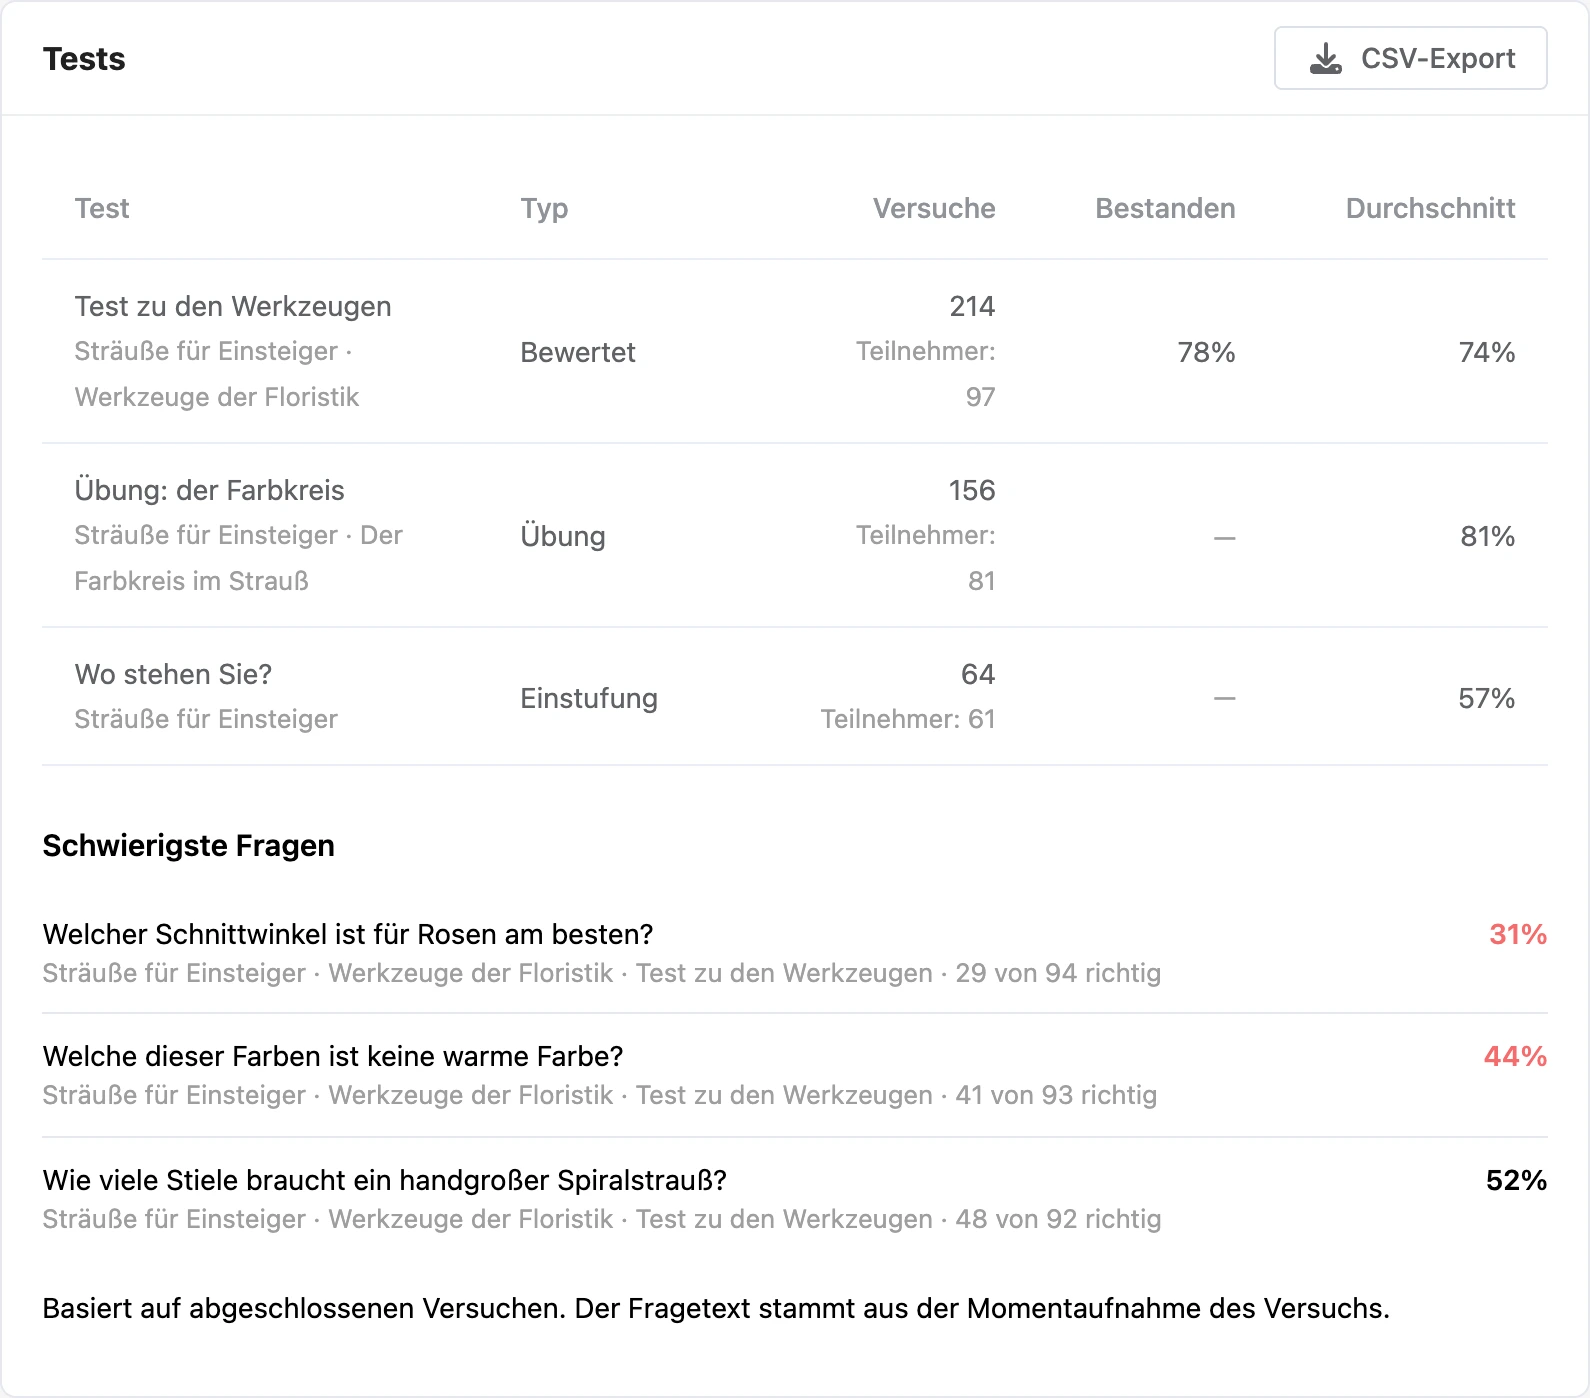
Task: Select the question about the handgroßer Spiralstrauß
Action: tap(385, 1180)
